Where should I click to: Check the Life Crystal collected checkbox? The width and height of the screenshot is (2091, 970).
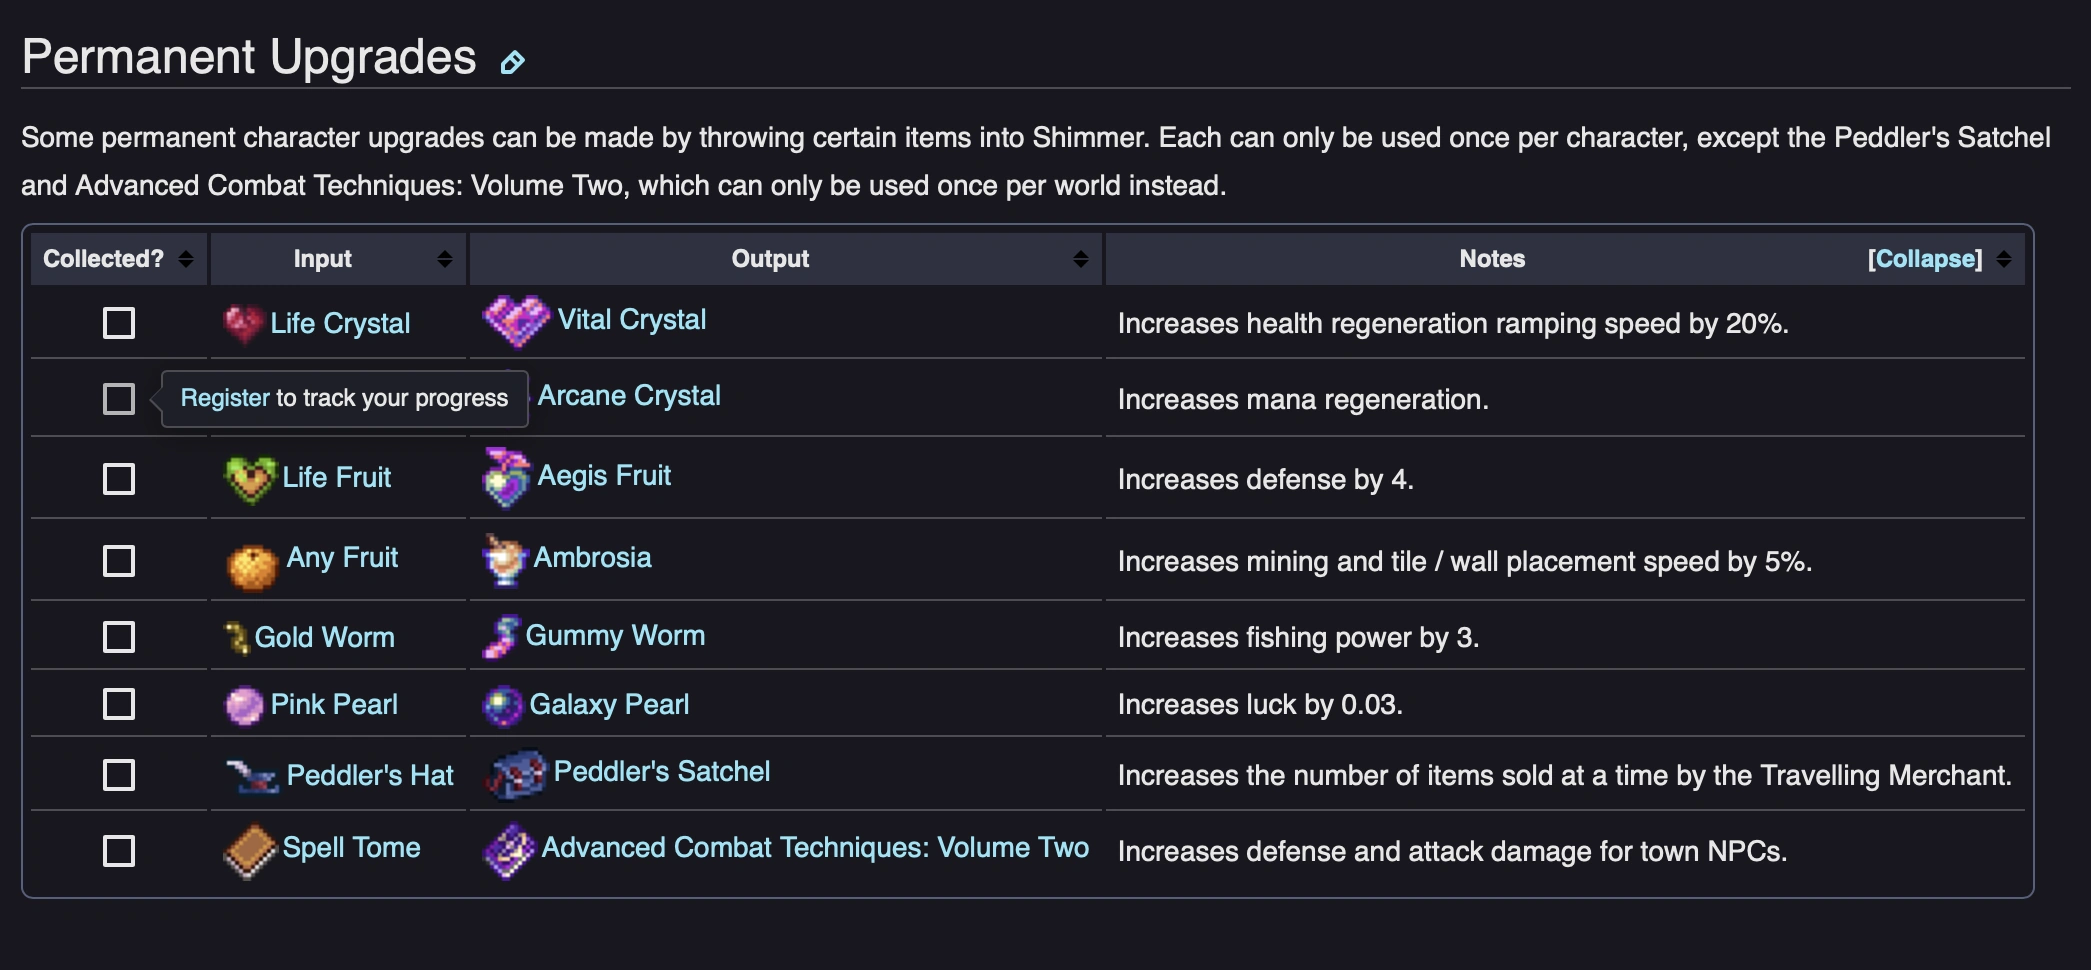click(119, 323)
